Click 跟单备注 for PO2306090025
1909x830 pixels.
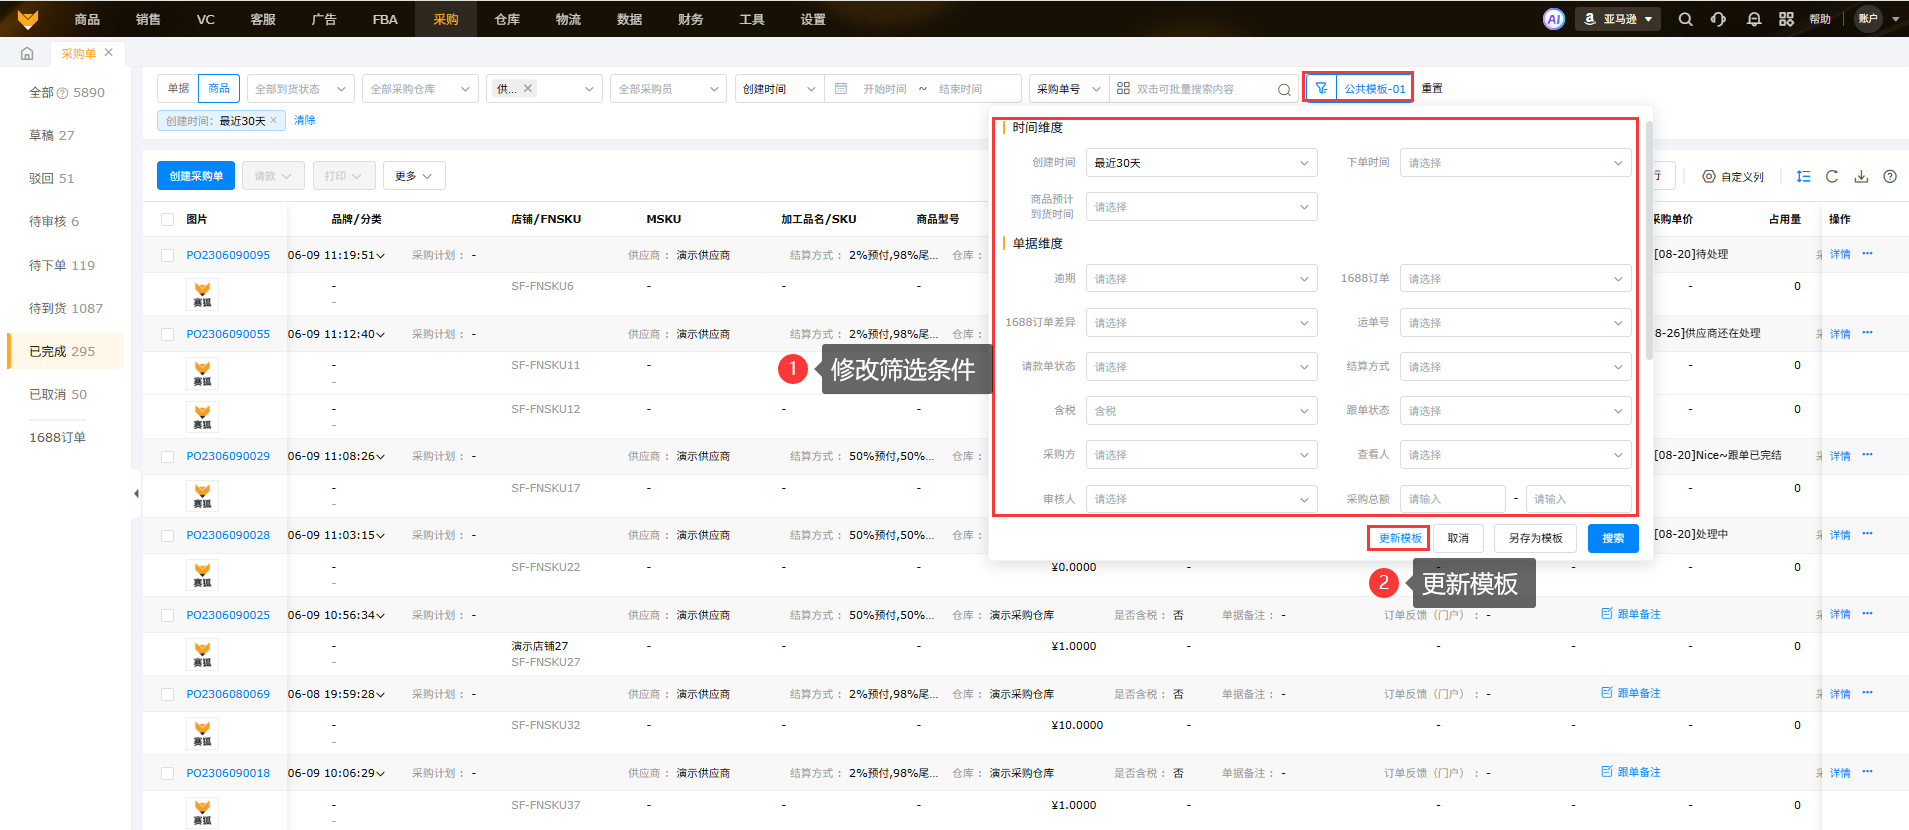tap(1631, 614)
